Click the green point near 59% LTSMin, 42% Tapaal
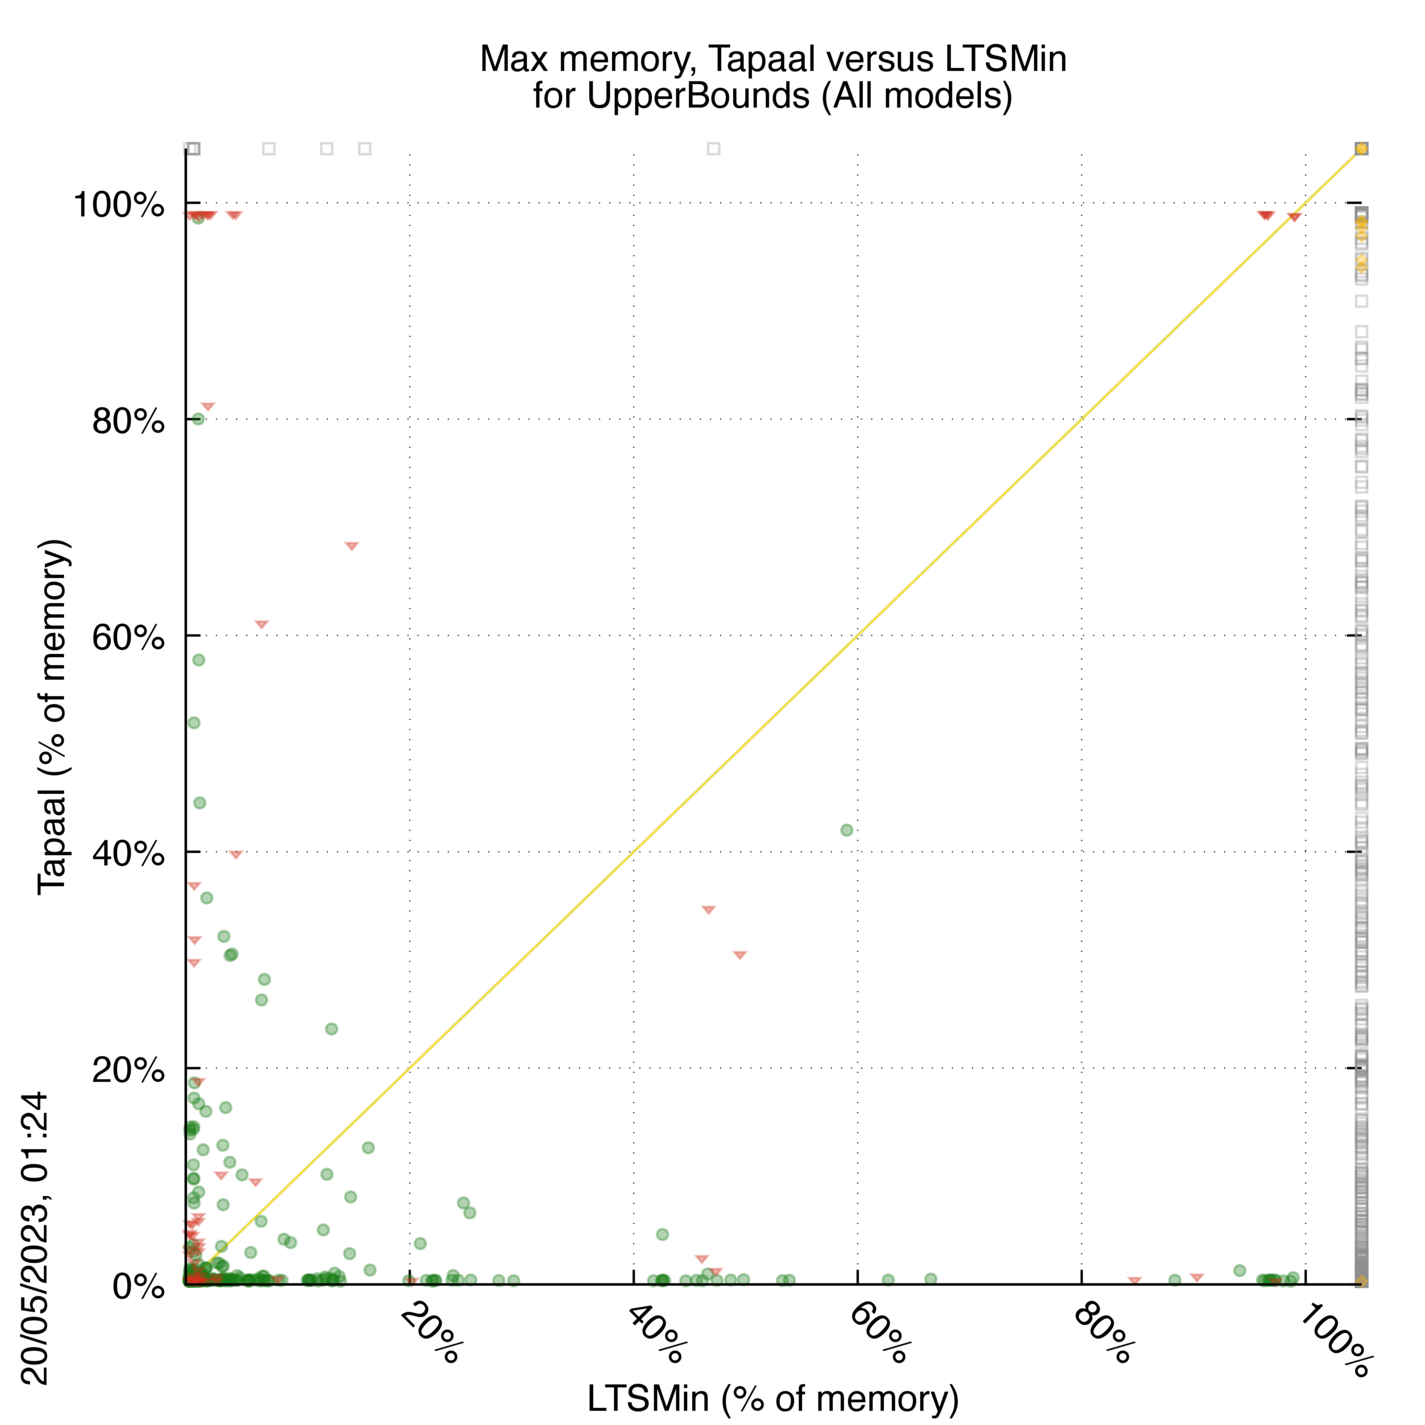The image size is (1425, 1425). 847,830
